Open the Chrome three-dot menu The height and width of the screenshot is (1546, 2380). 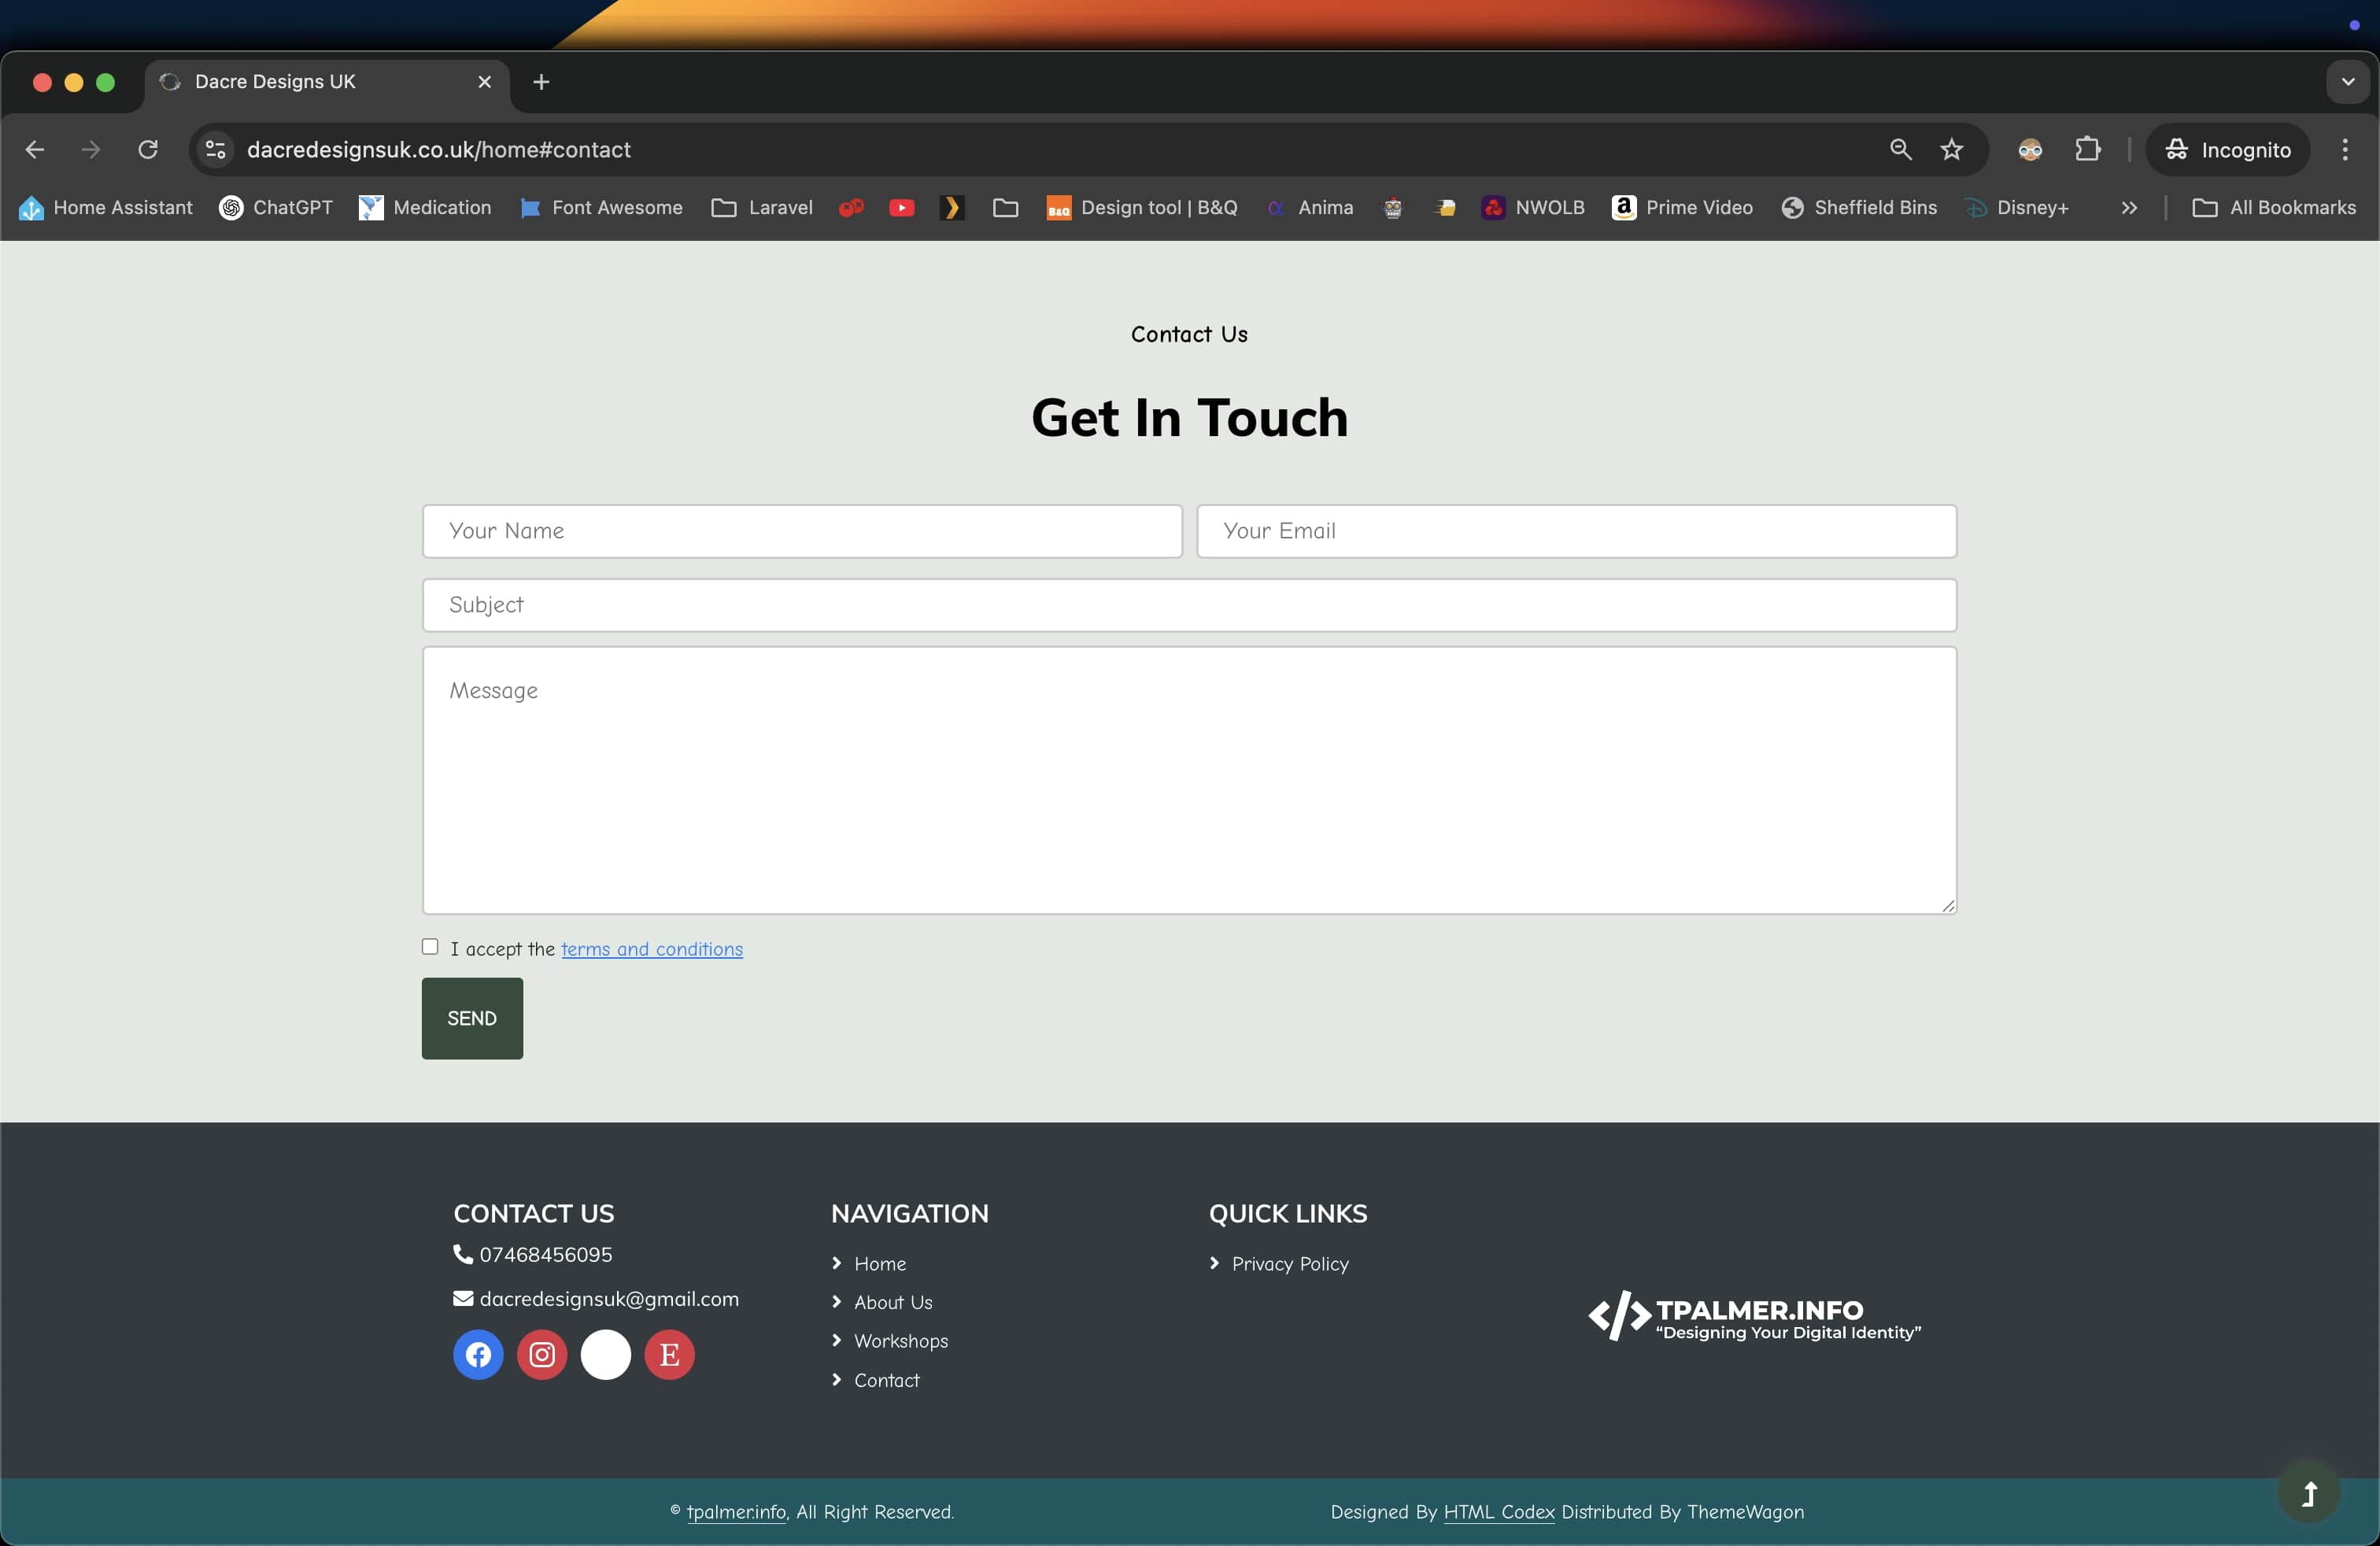[x=2344, y=150]
